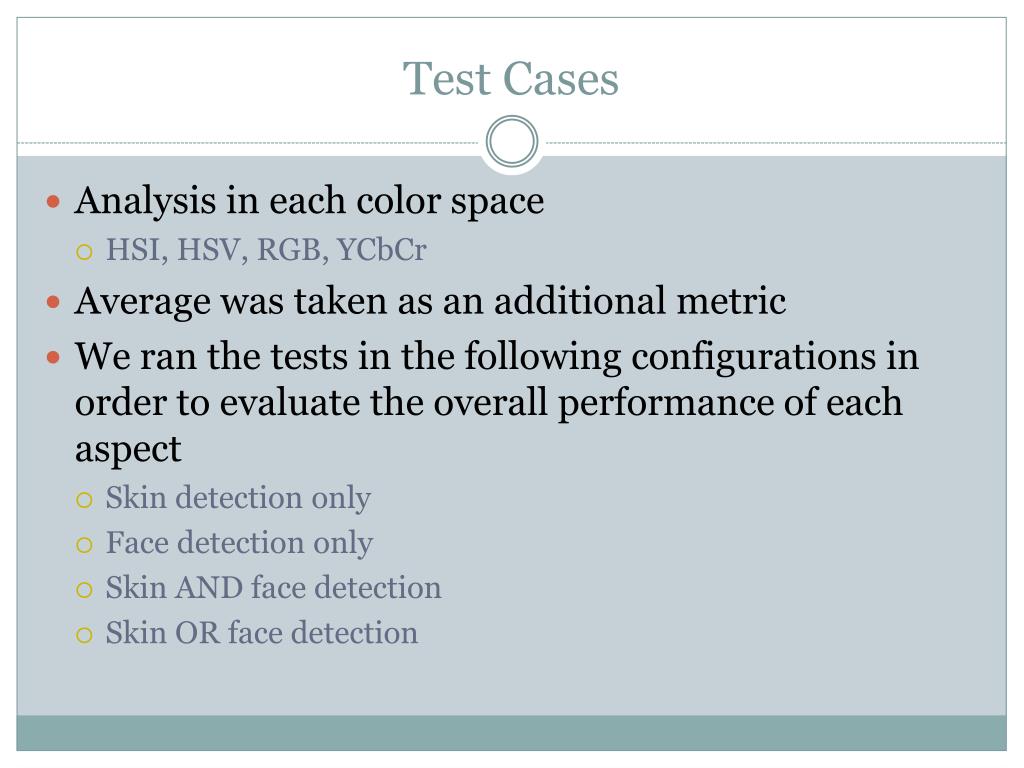Click the "HSI, HSV, RGB, YCbCr" sub-item text

pyautogui.click(x=266, y=250)
